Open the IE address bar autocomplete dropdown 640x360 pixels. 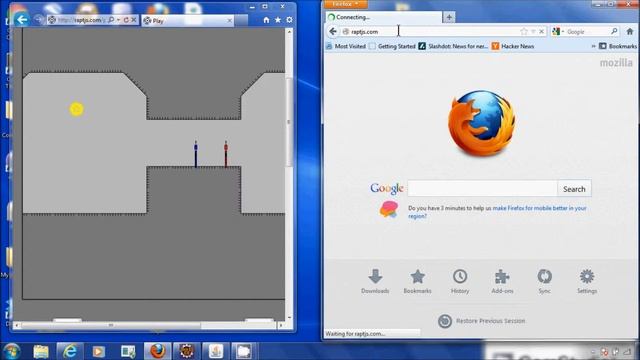click(118, 20)
